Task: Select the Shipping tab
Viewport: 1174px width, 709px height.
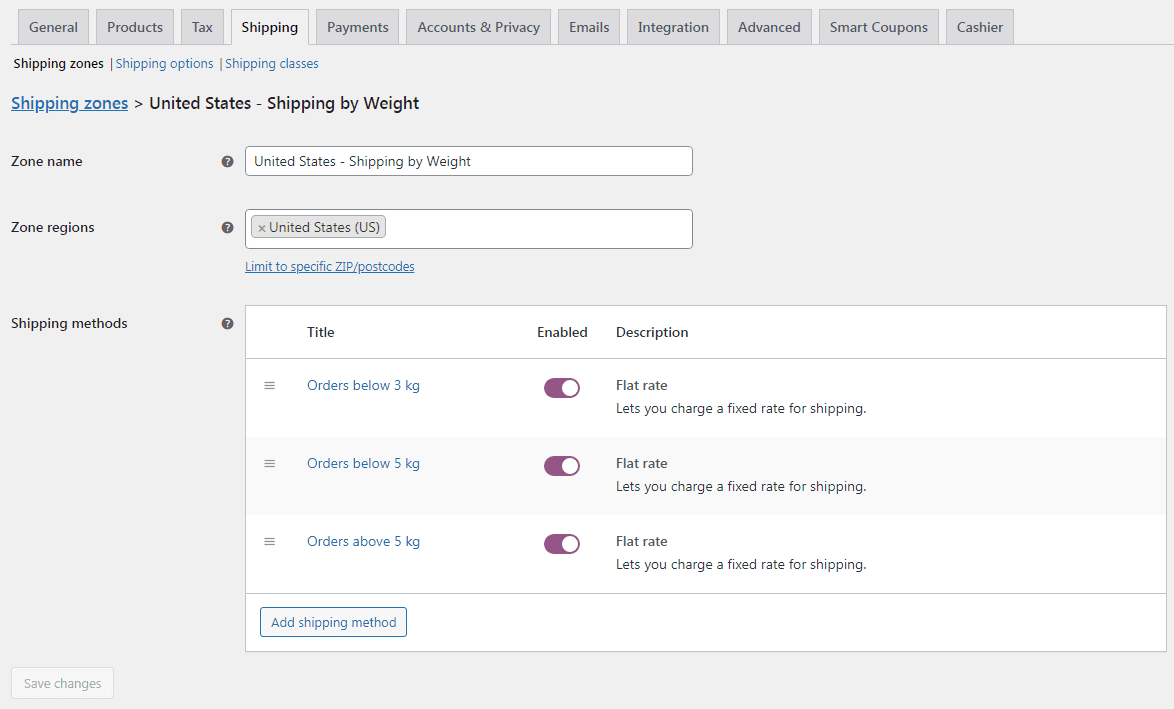Action: pyautogui.click(x=270, y=27)
